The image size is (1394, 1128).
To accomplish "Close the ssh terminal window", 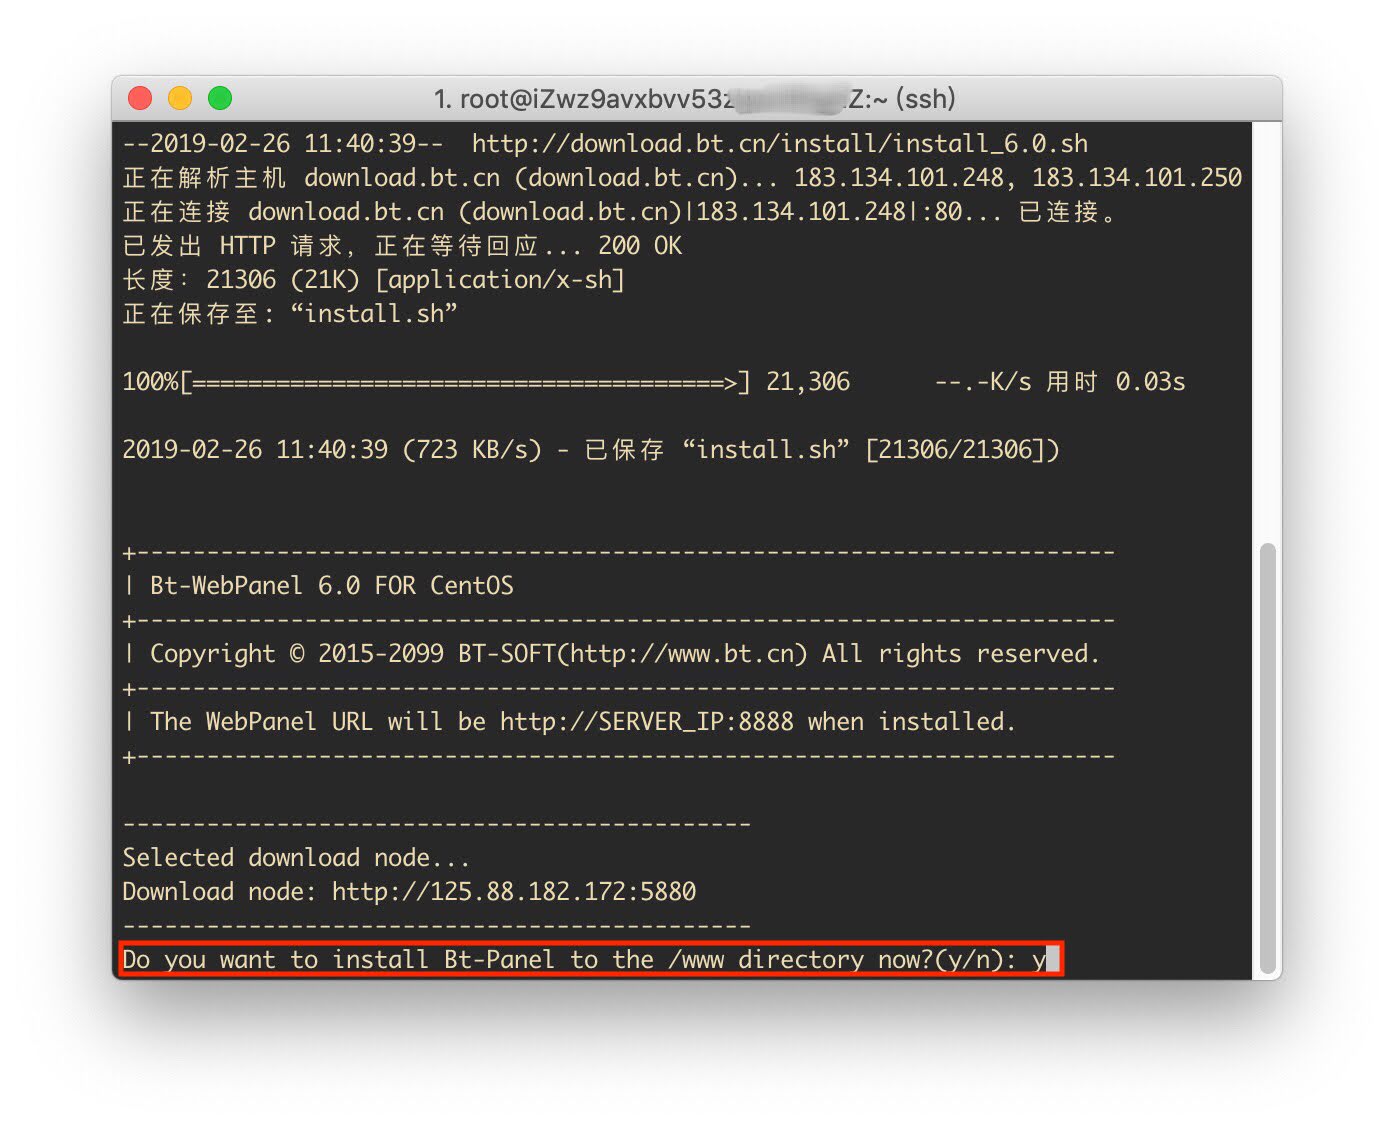I will click(140, 98).
